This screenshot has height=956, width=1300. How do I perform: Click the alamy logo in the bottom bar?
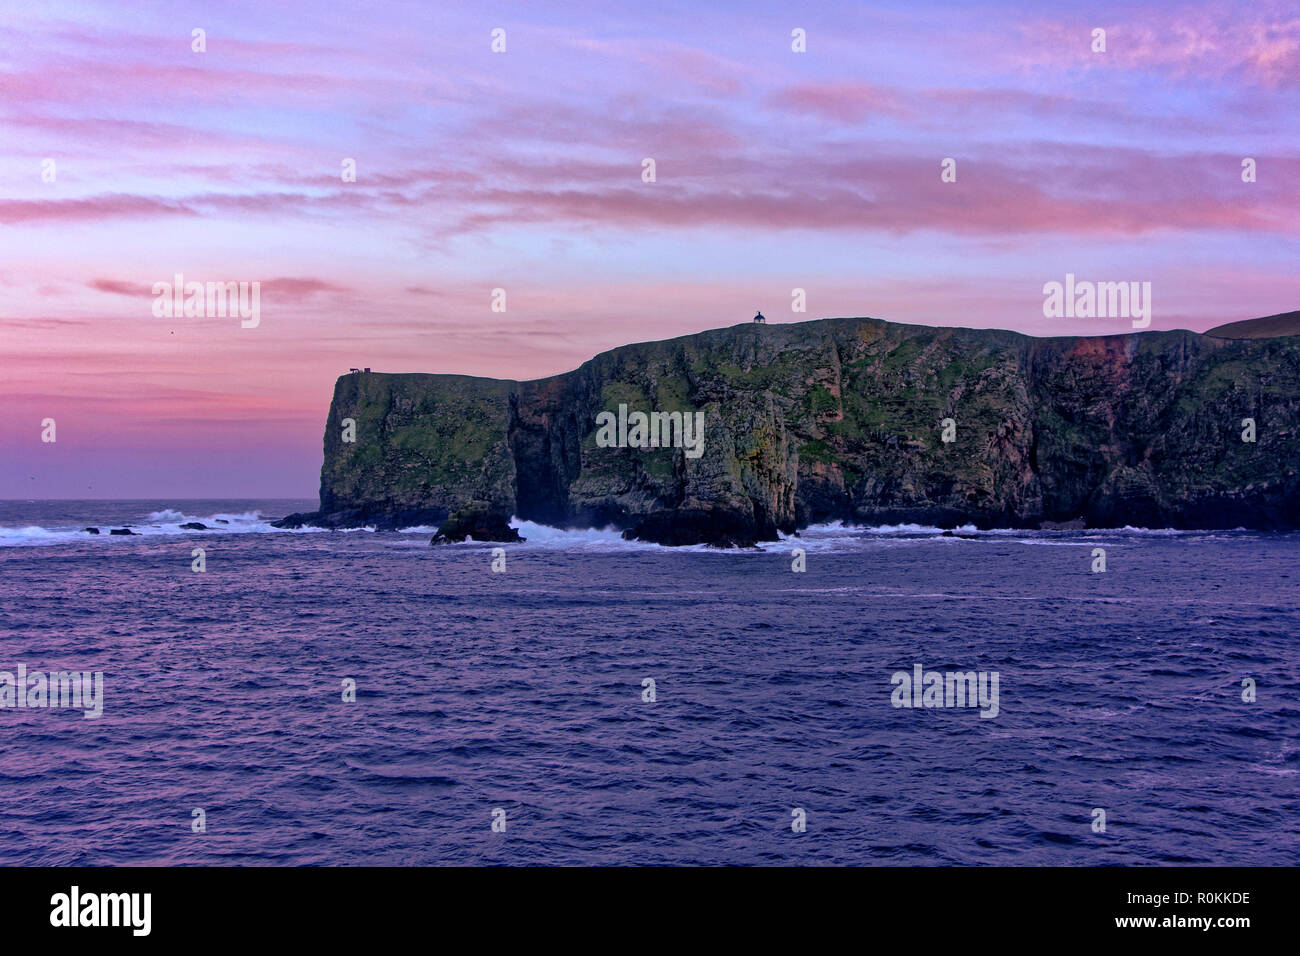pos(101,911)
